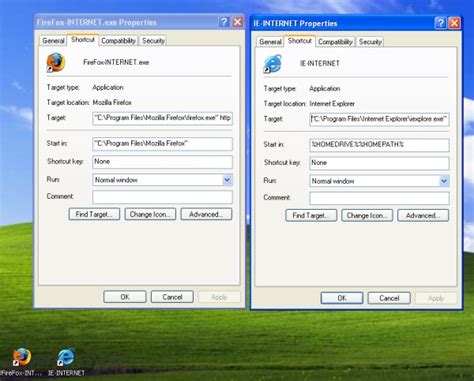Viewport: 474px width, 381px height.
Task: Open Compatibility tab in FireFox-INTERNET.exe Properties
Action: 118,41
